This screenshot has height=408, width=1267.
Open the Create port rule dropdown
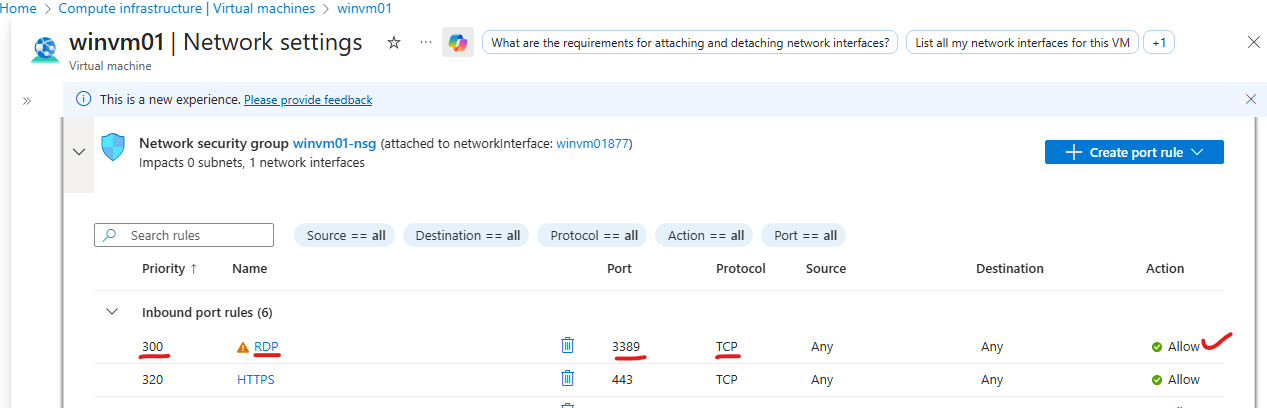pos(1134,152)
